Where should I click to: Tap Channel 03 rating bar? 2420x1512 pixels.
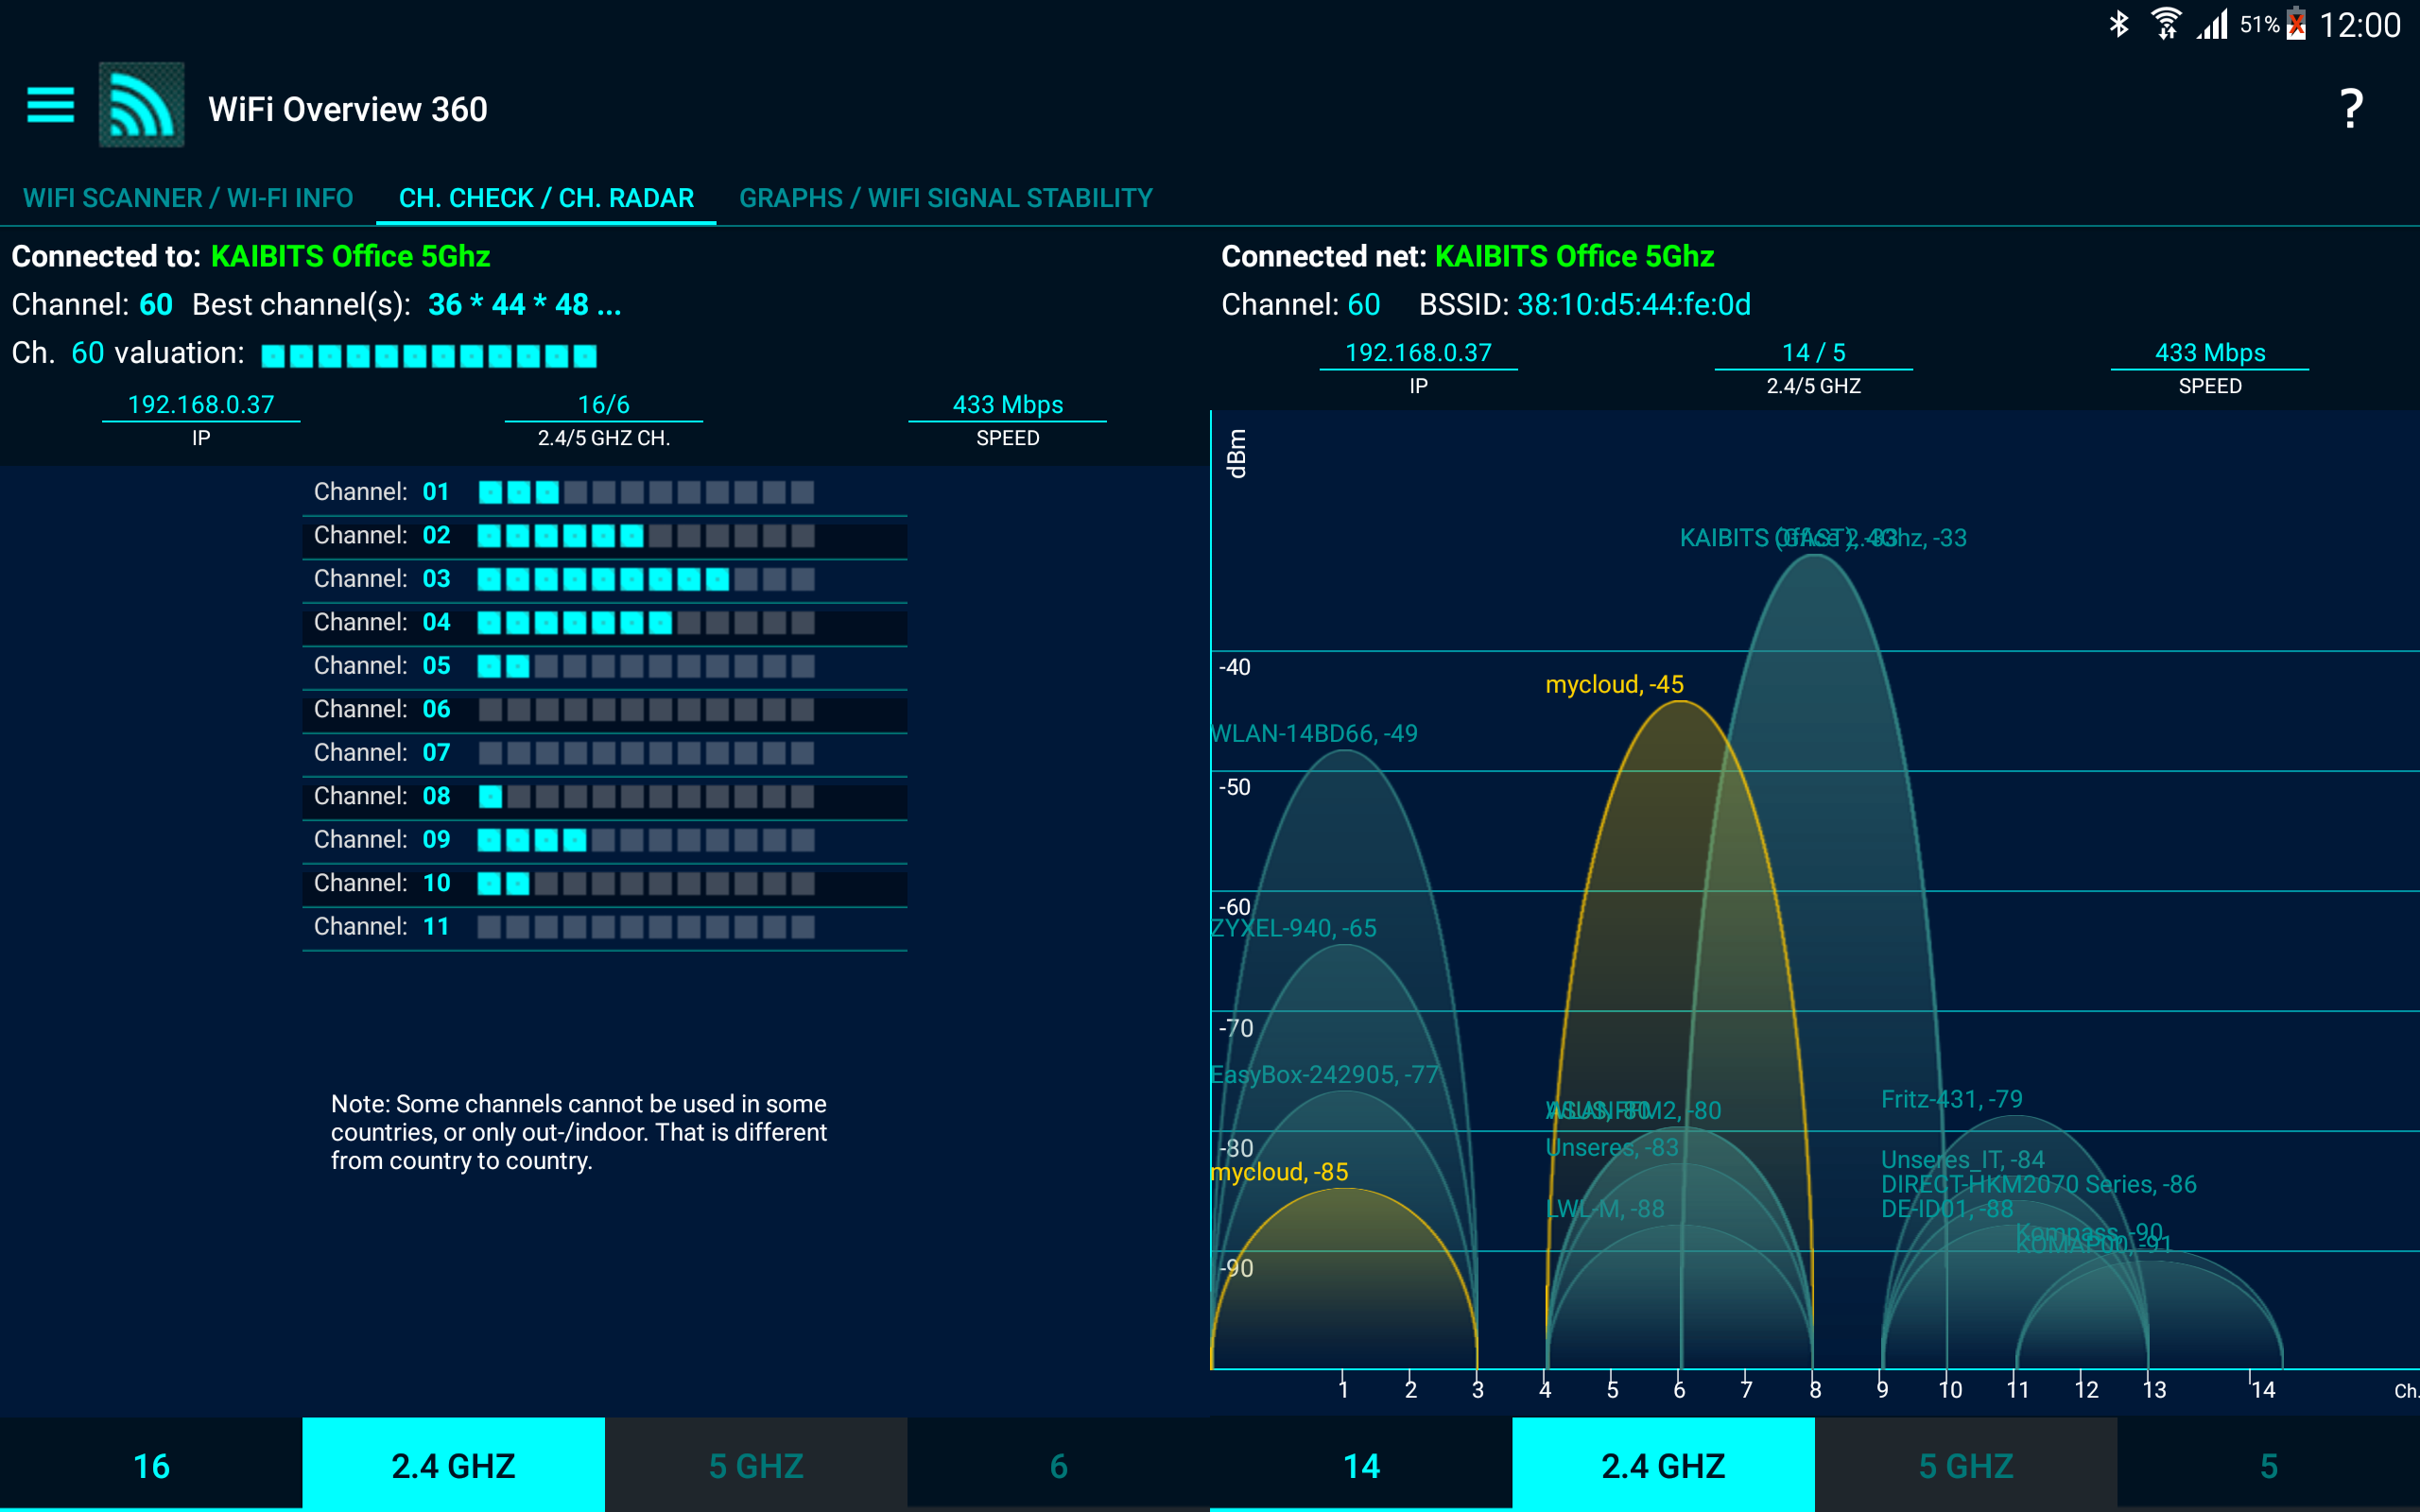tap(645, 579)
